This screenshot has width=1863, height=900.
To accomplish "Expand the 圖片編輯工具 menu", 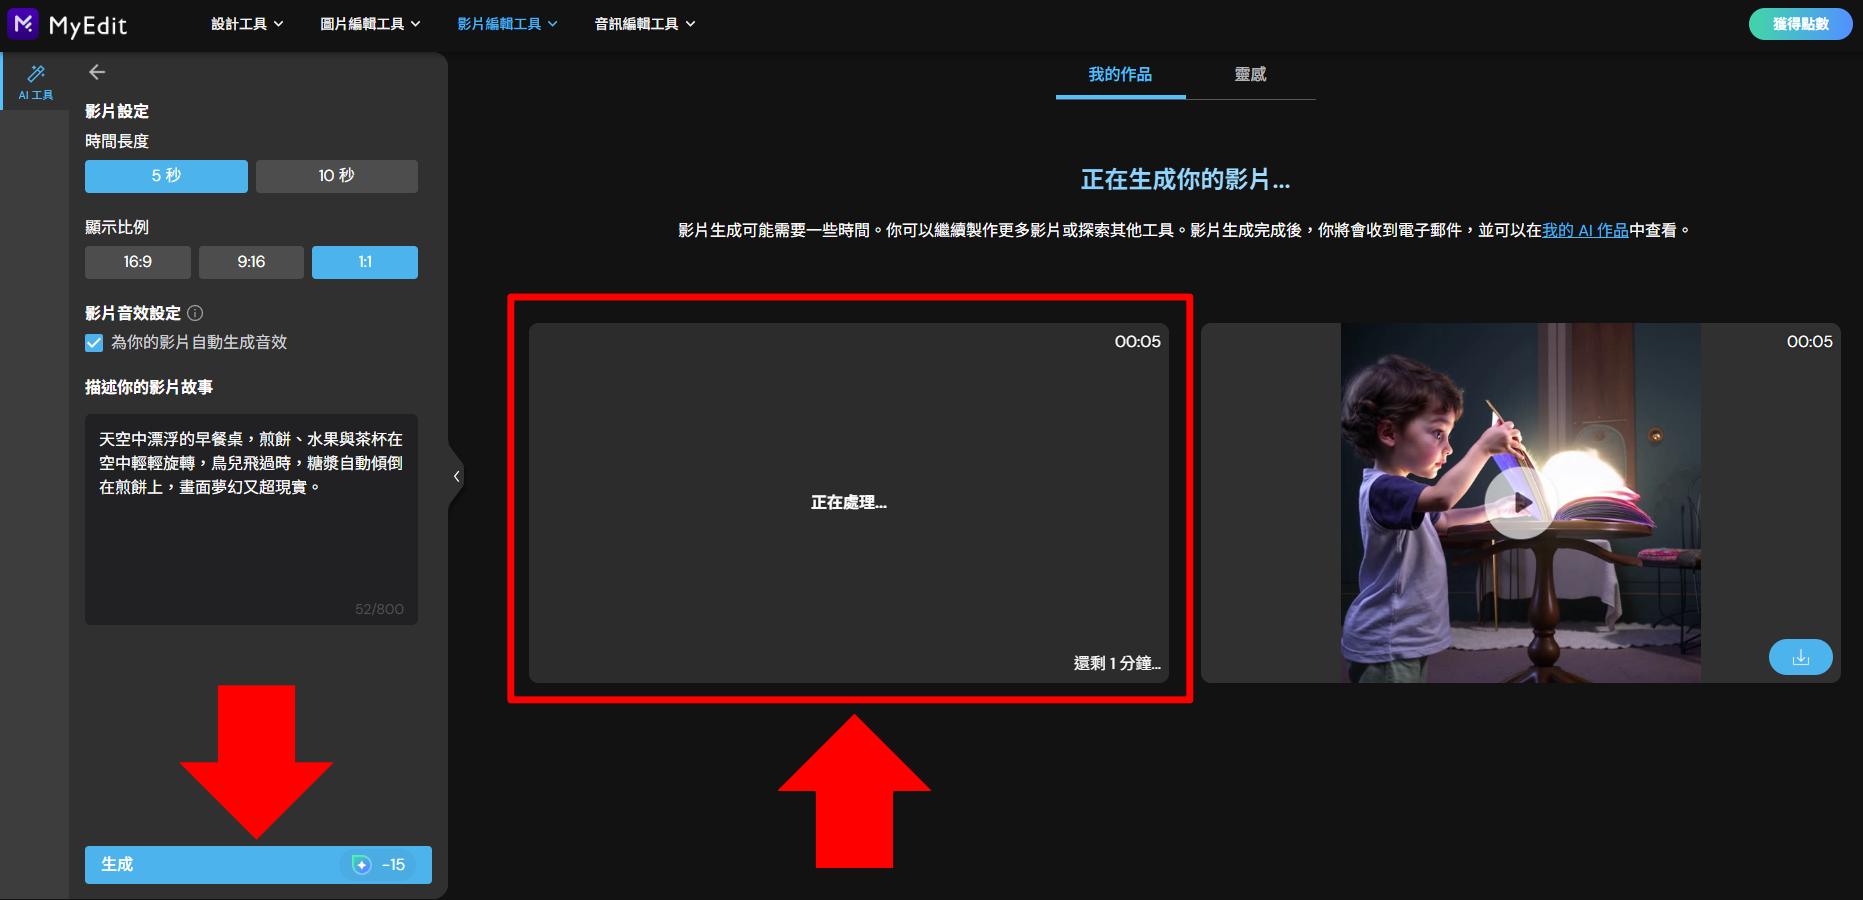I will coord(369,23).
